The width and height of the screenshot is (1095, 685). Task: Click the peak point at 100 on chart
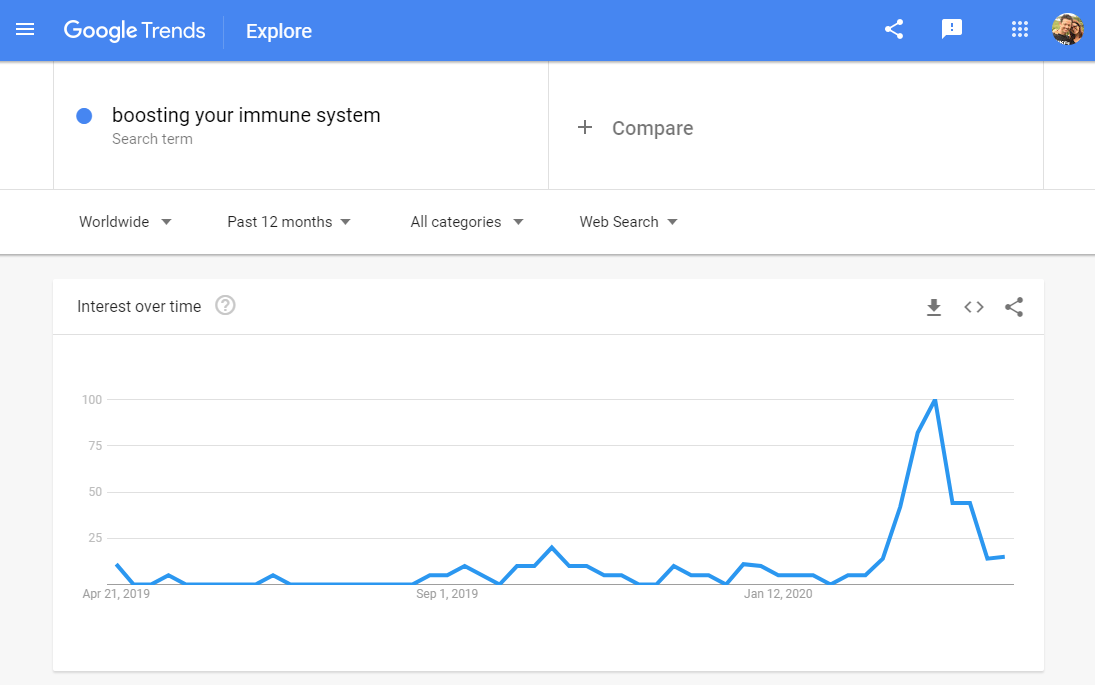935,400
